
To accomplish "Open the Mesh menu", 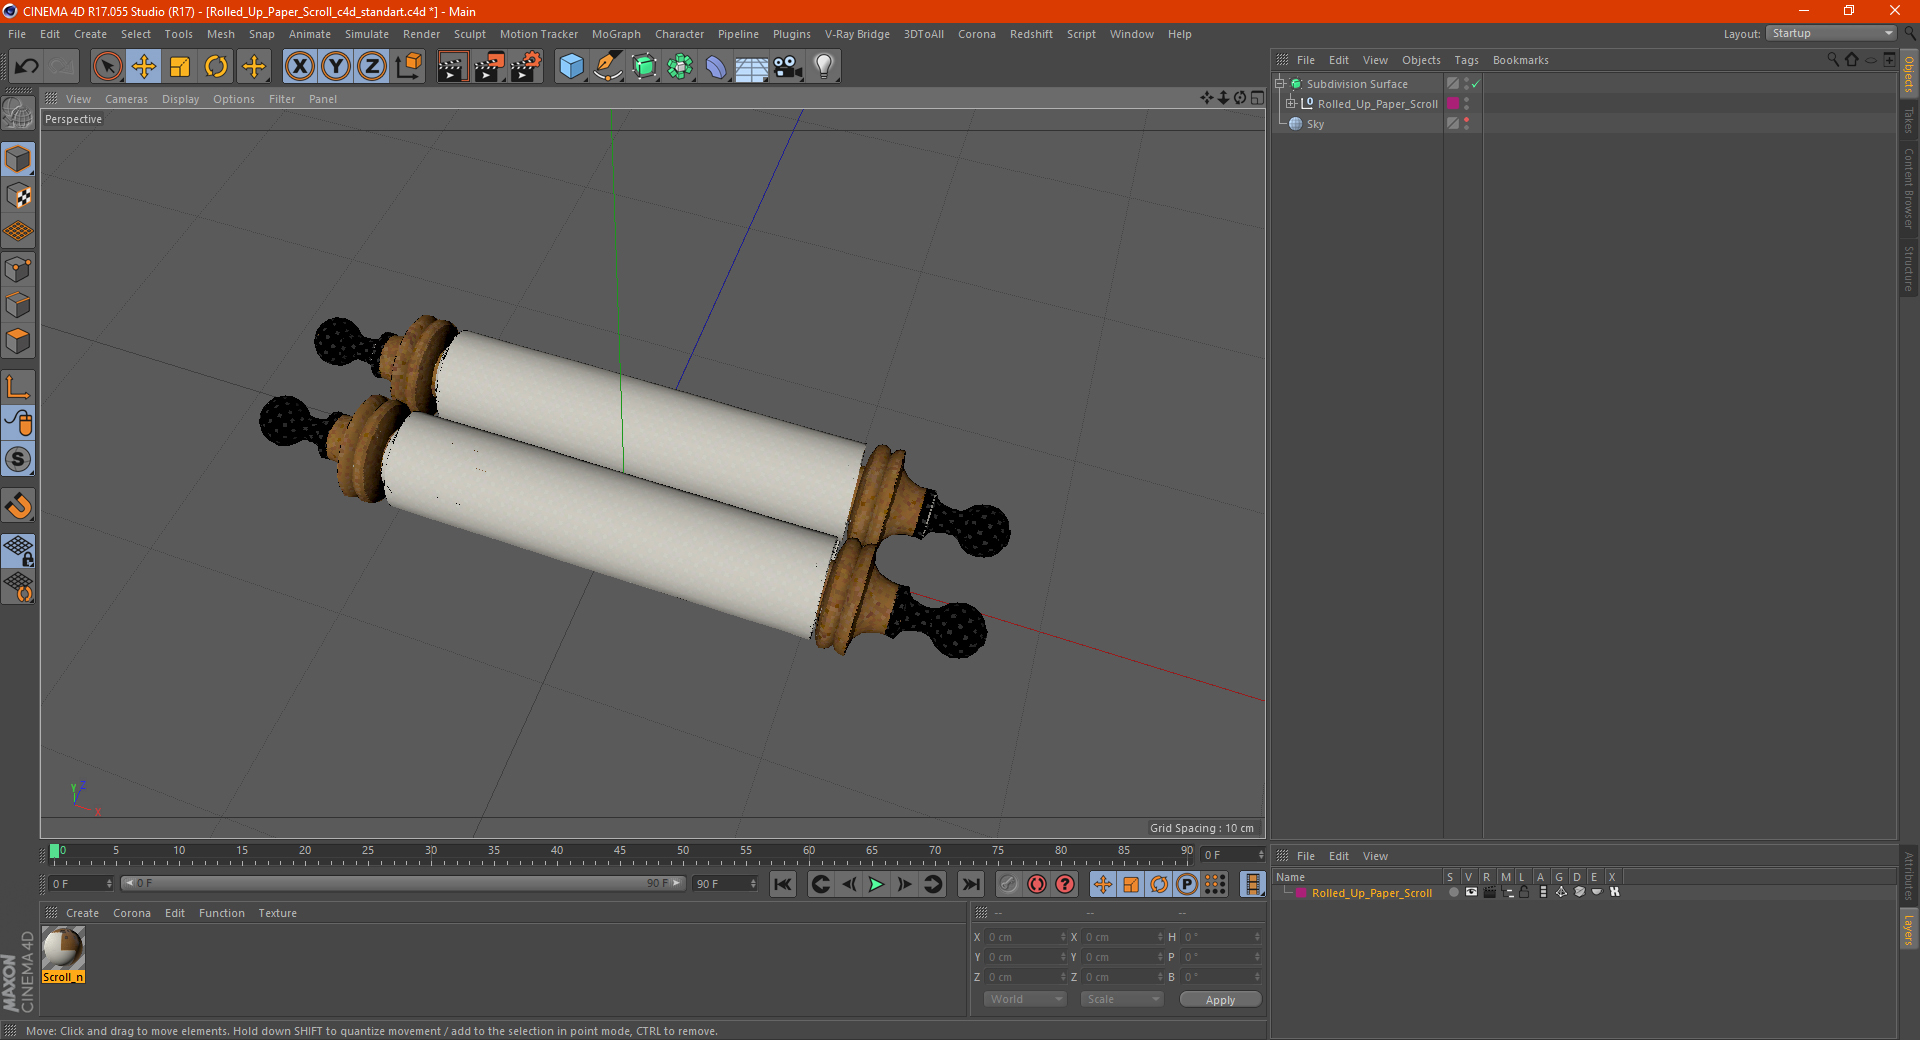I will pyautogui.click(x=220, y=34).
